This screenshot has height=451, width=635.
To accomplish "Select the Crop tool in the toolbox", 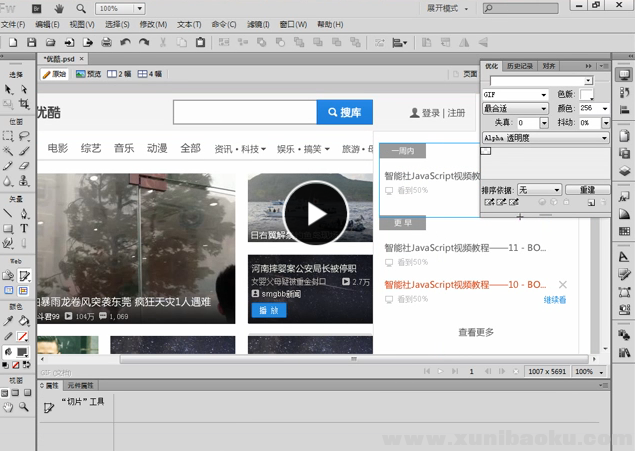I will [24, 103].
